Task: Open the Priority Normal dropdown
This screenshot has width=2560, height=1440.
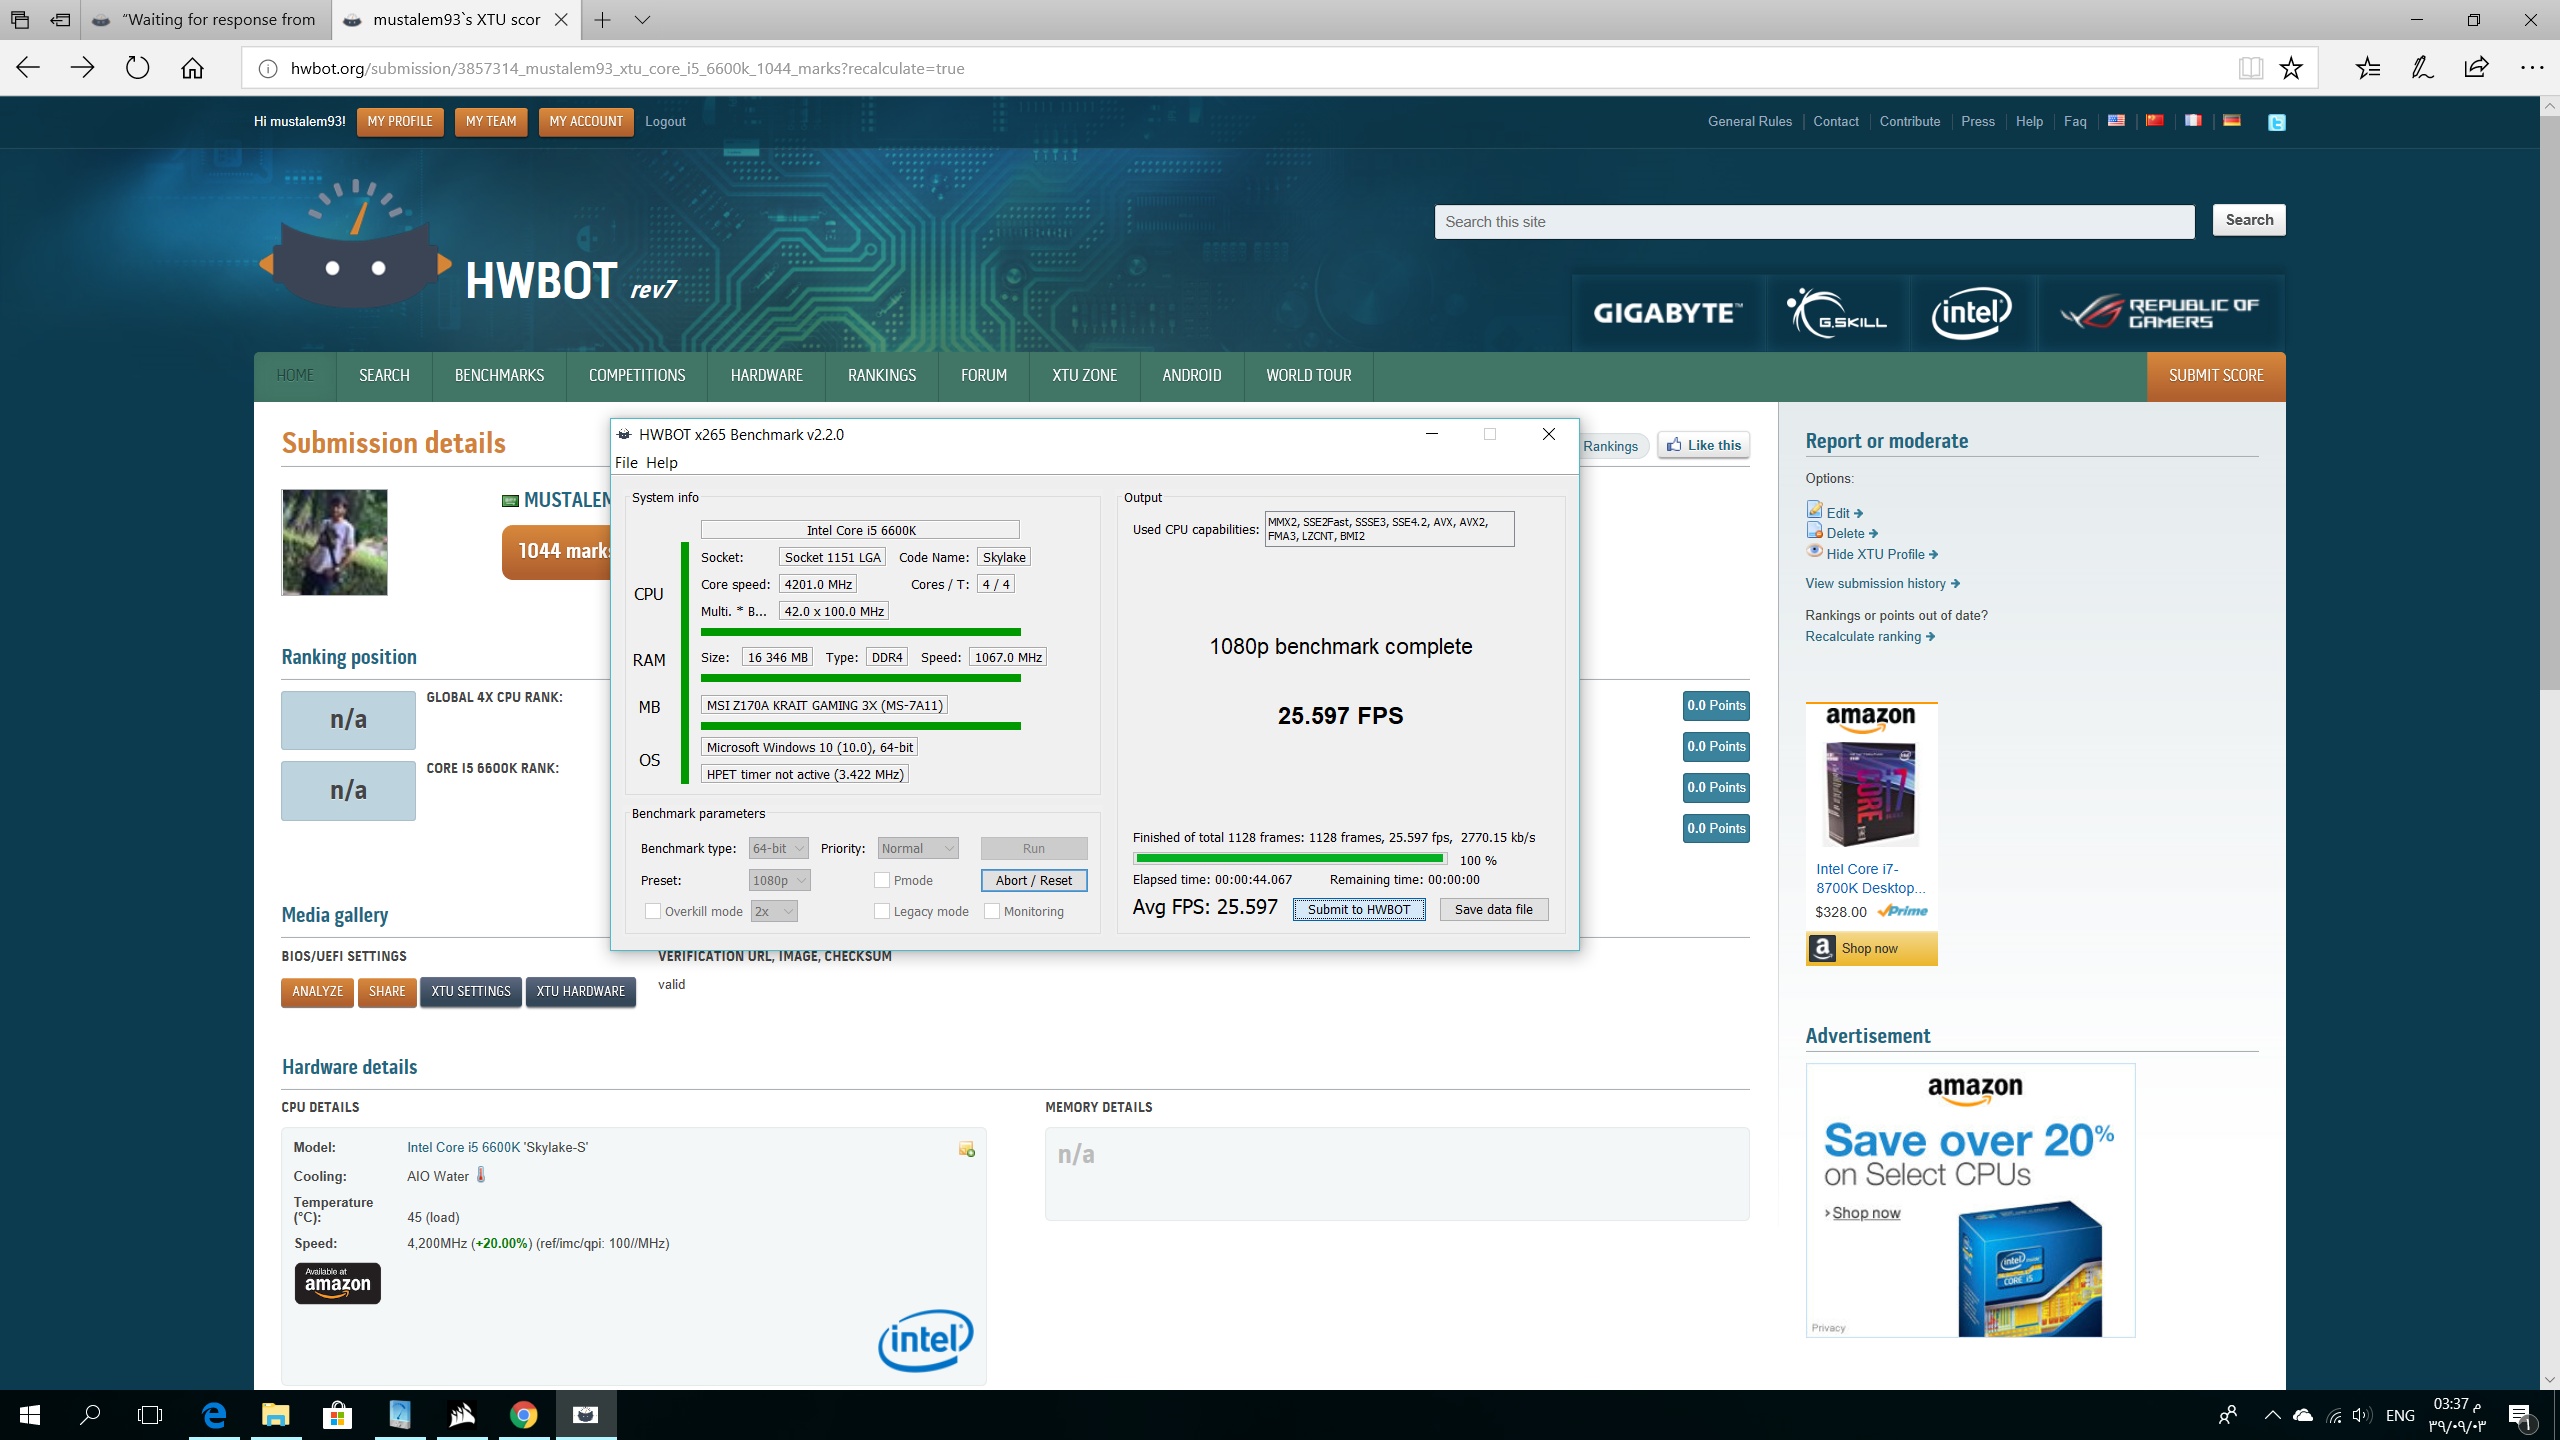Action: (x=918, y=848)
